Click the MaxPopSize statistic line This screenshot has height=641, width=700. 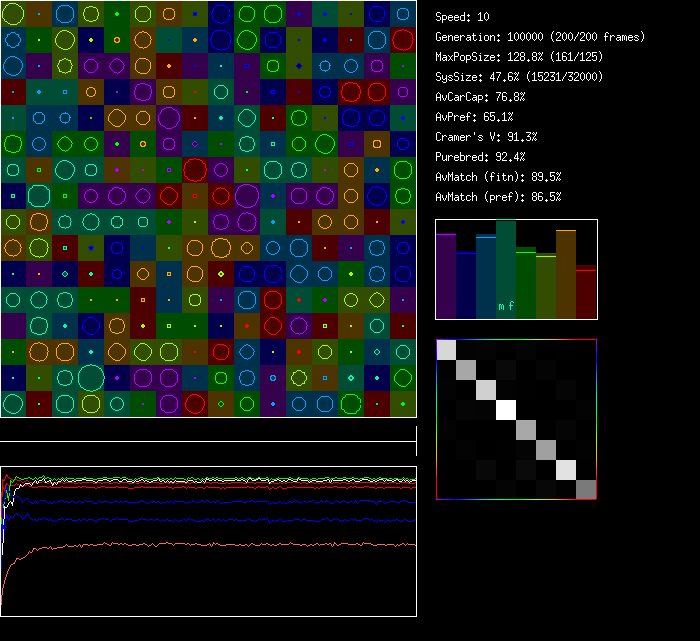(519, 57)
